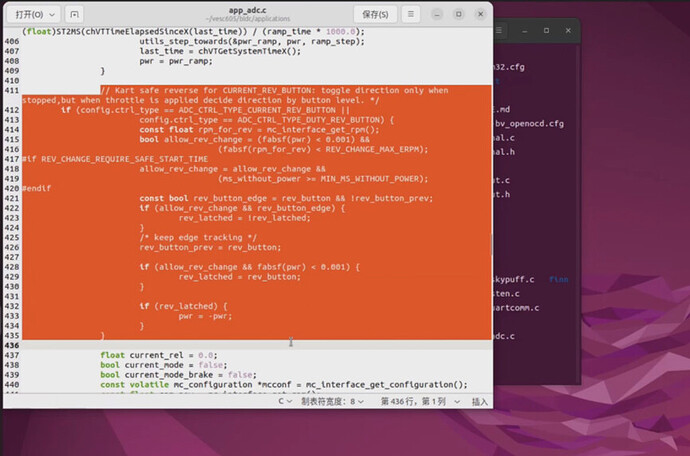Image resolution: width=690 pixels, height=456 pixels.
Task: Click line 408 'pwr = pwr_ramp;'
Action: pyautogui.click(x=176, y=61)
